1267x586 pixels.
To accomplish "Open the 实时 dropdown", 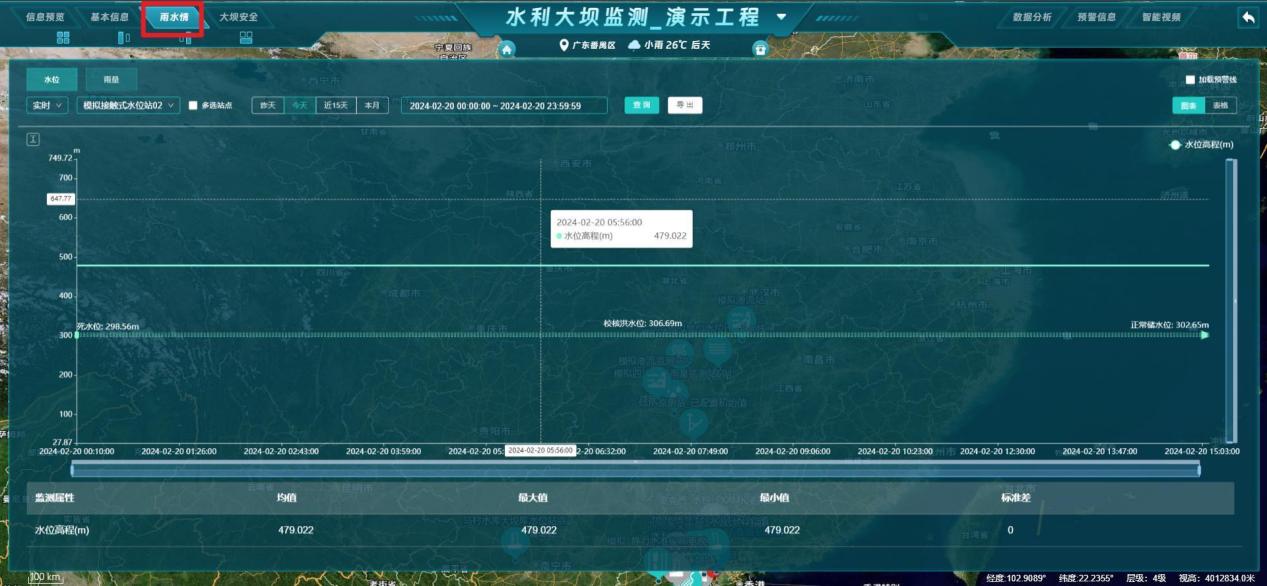I will 48,105.
